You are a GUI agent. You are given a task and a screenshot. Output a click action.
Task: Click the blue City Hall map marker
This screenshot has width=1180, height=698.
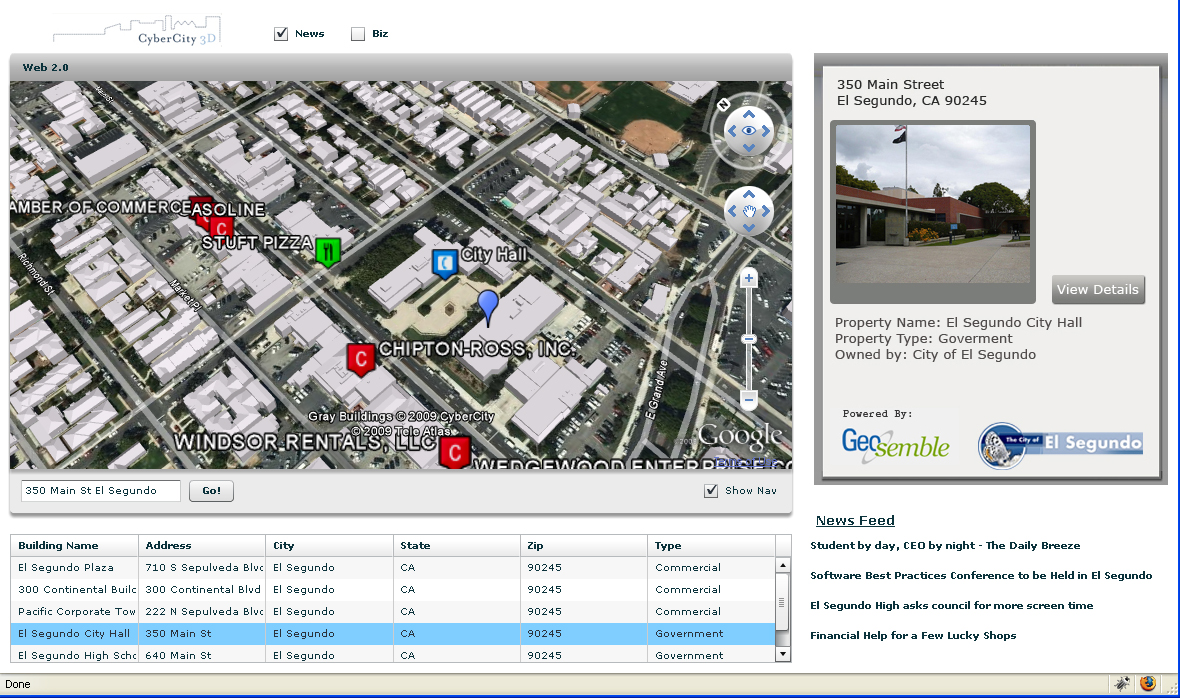coord(444,262)
